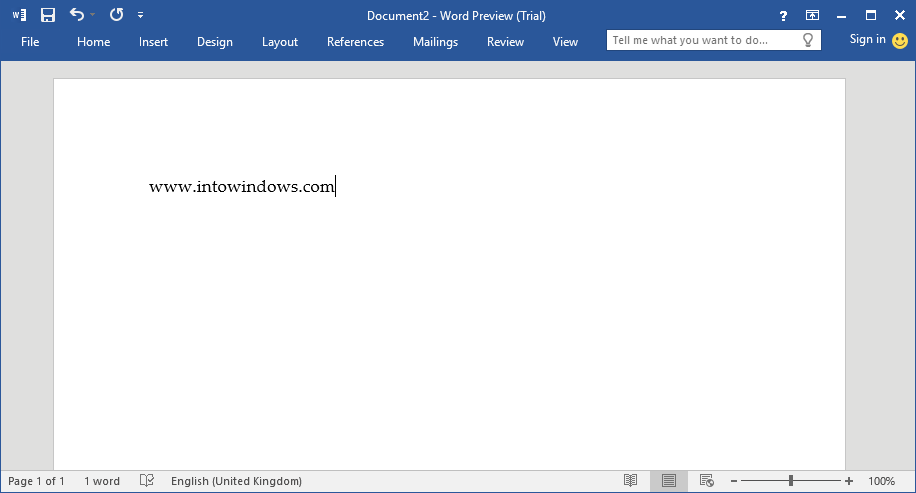Select the Design tab

tap(214, 41)
